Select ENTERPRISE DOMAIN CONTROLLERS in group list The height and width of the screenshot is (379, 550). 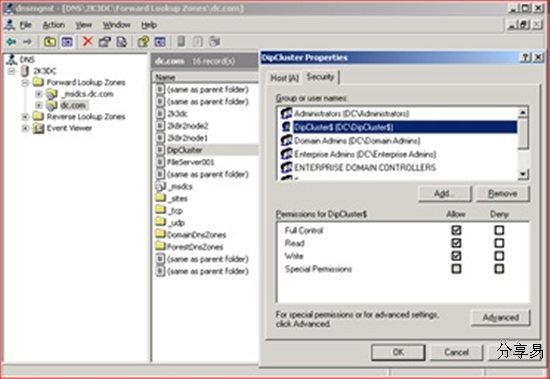pos(365,167)
